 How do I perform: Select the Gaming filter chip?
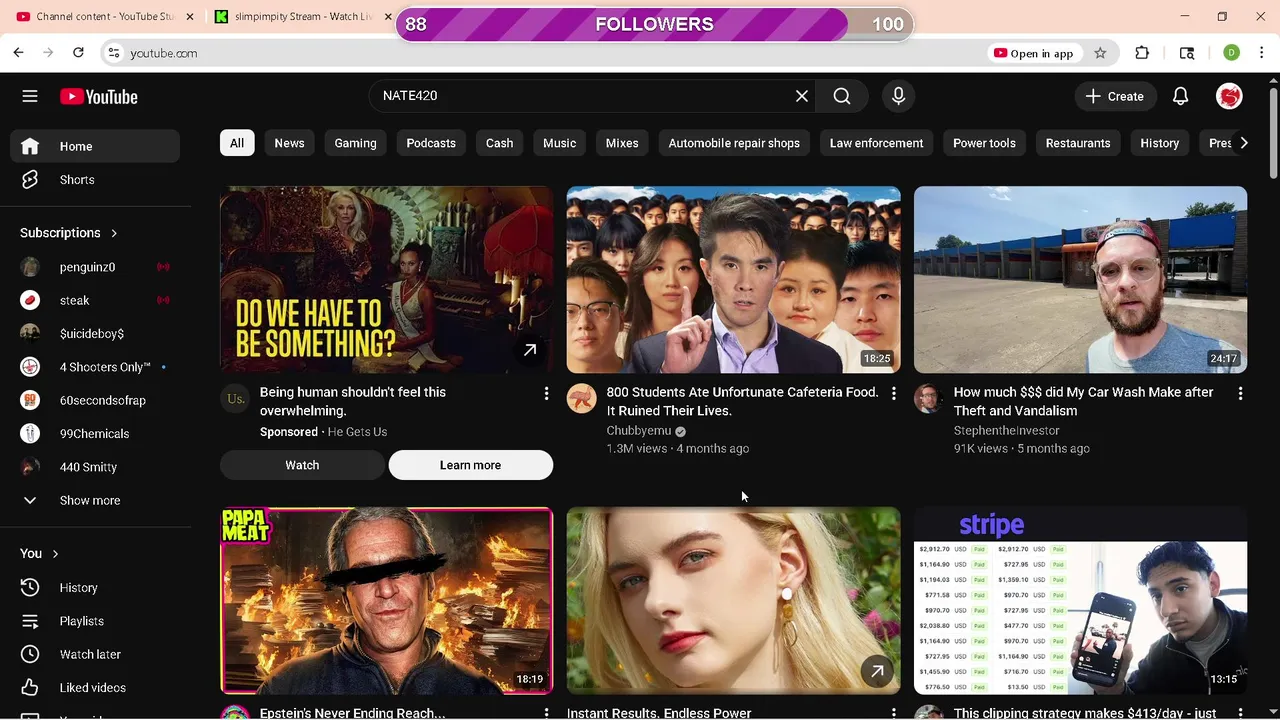click(x=355, y=143)
